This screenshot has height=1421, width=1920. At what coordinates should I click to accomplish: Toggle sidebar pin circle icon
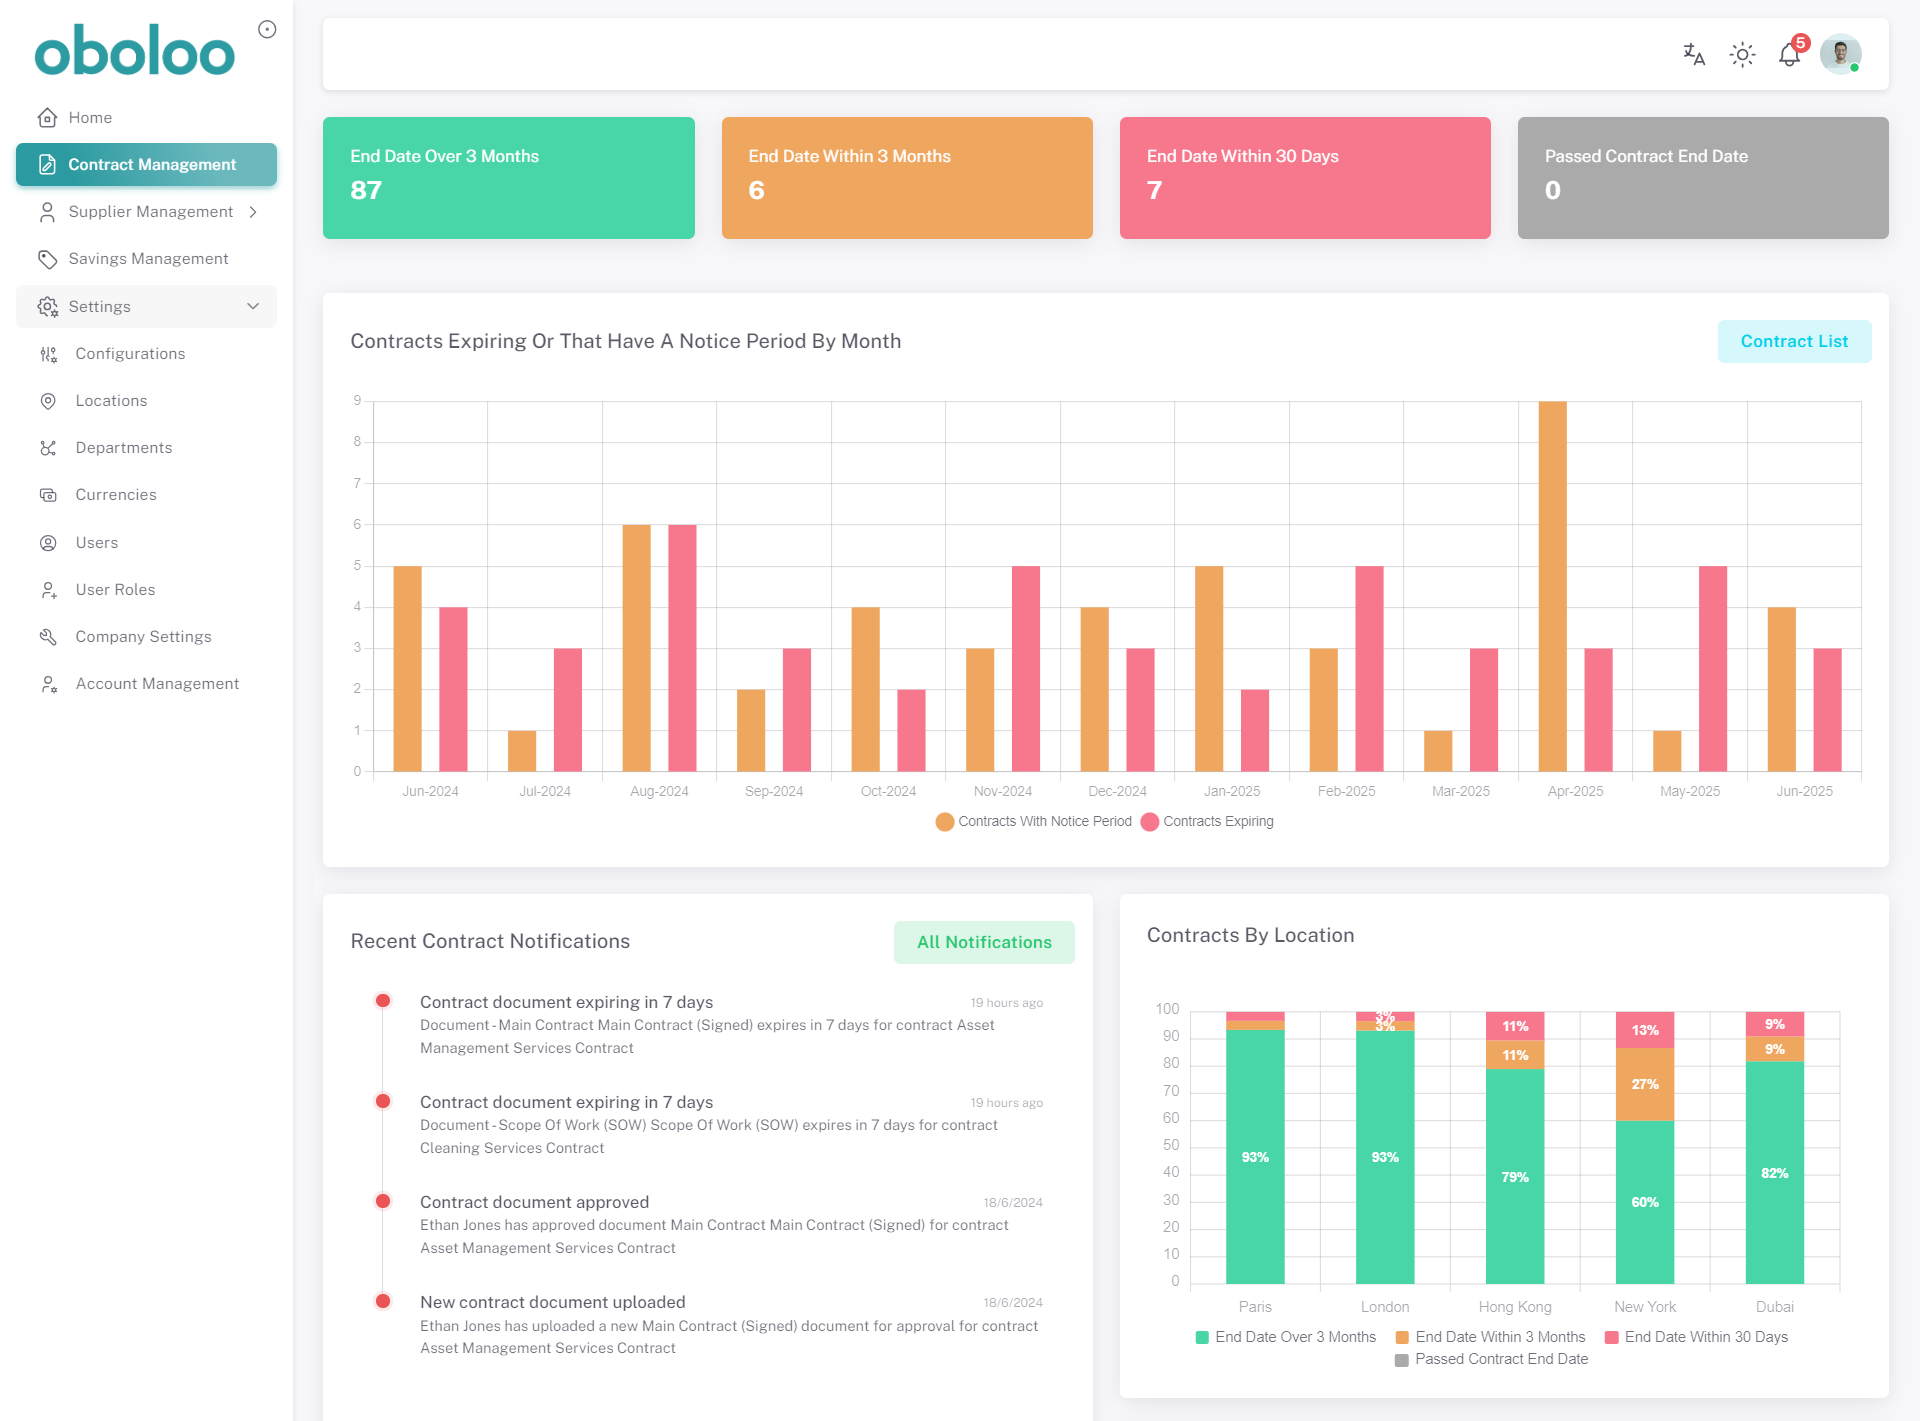click(267, 29)
